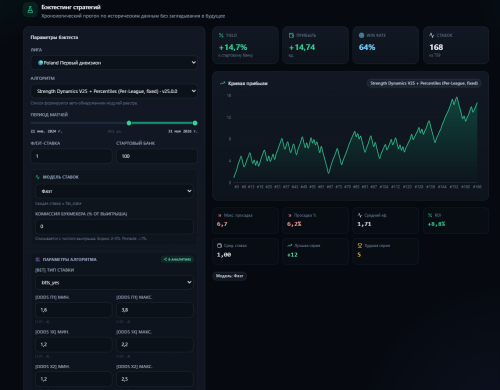Click the pulse icon on Средний кф. card
The height and width of the screenshot is (390, 500).
360,215
